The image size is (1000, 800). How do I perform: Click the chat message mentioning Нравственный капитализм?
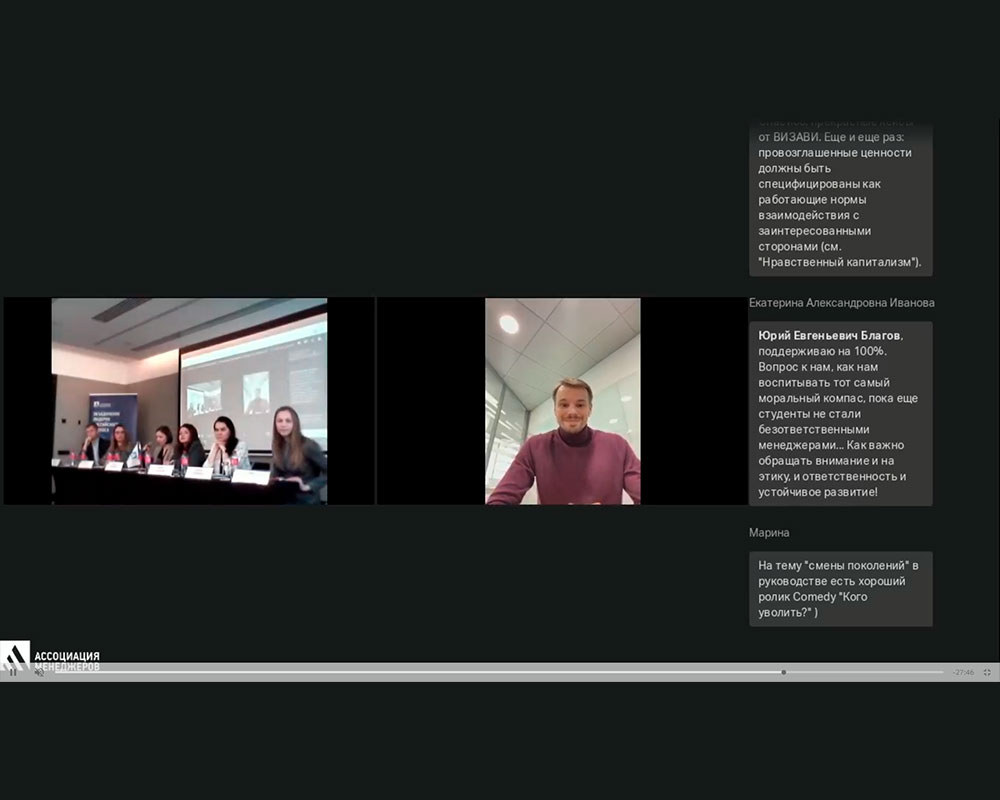pos(841,199)
